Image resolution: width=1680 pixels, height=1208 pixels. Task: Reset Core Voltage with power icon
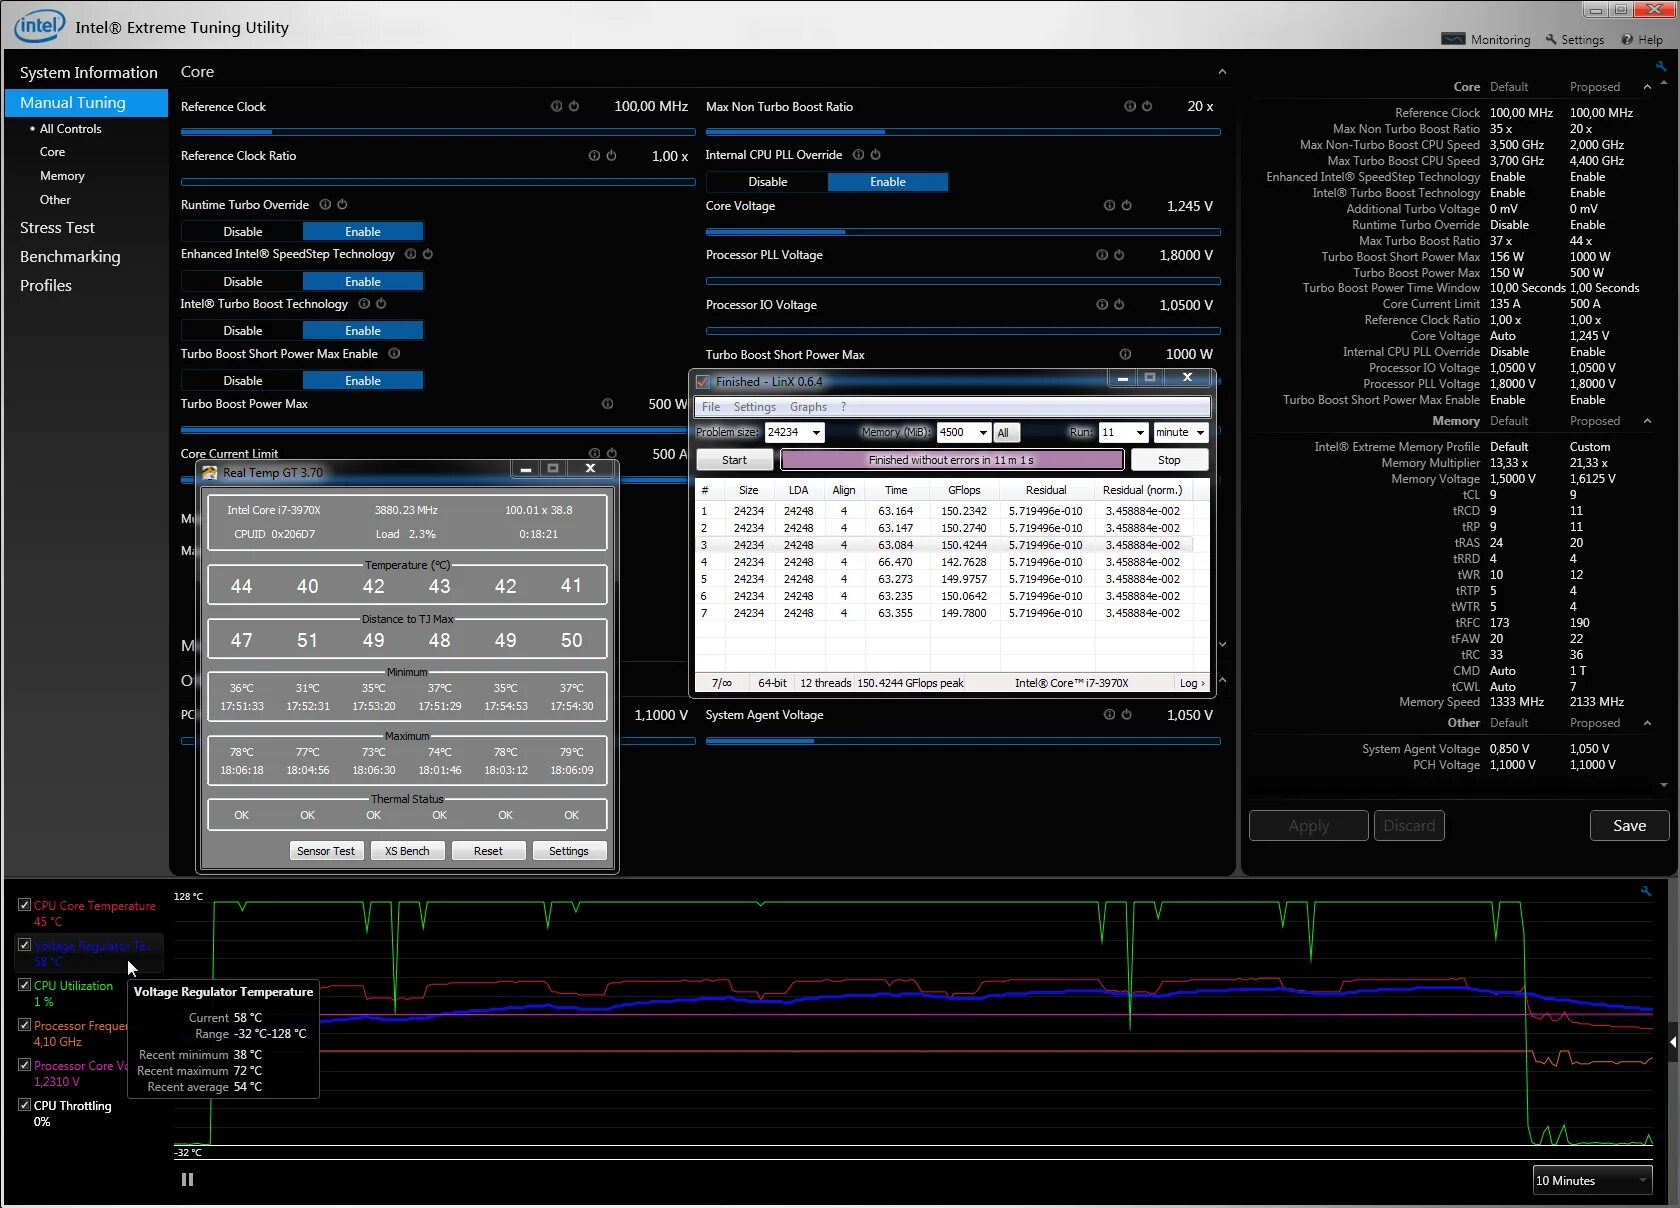point(1126,206)
